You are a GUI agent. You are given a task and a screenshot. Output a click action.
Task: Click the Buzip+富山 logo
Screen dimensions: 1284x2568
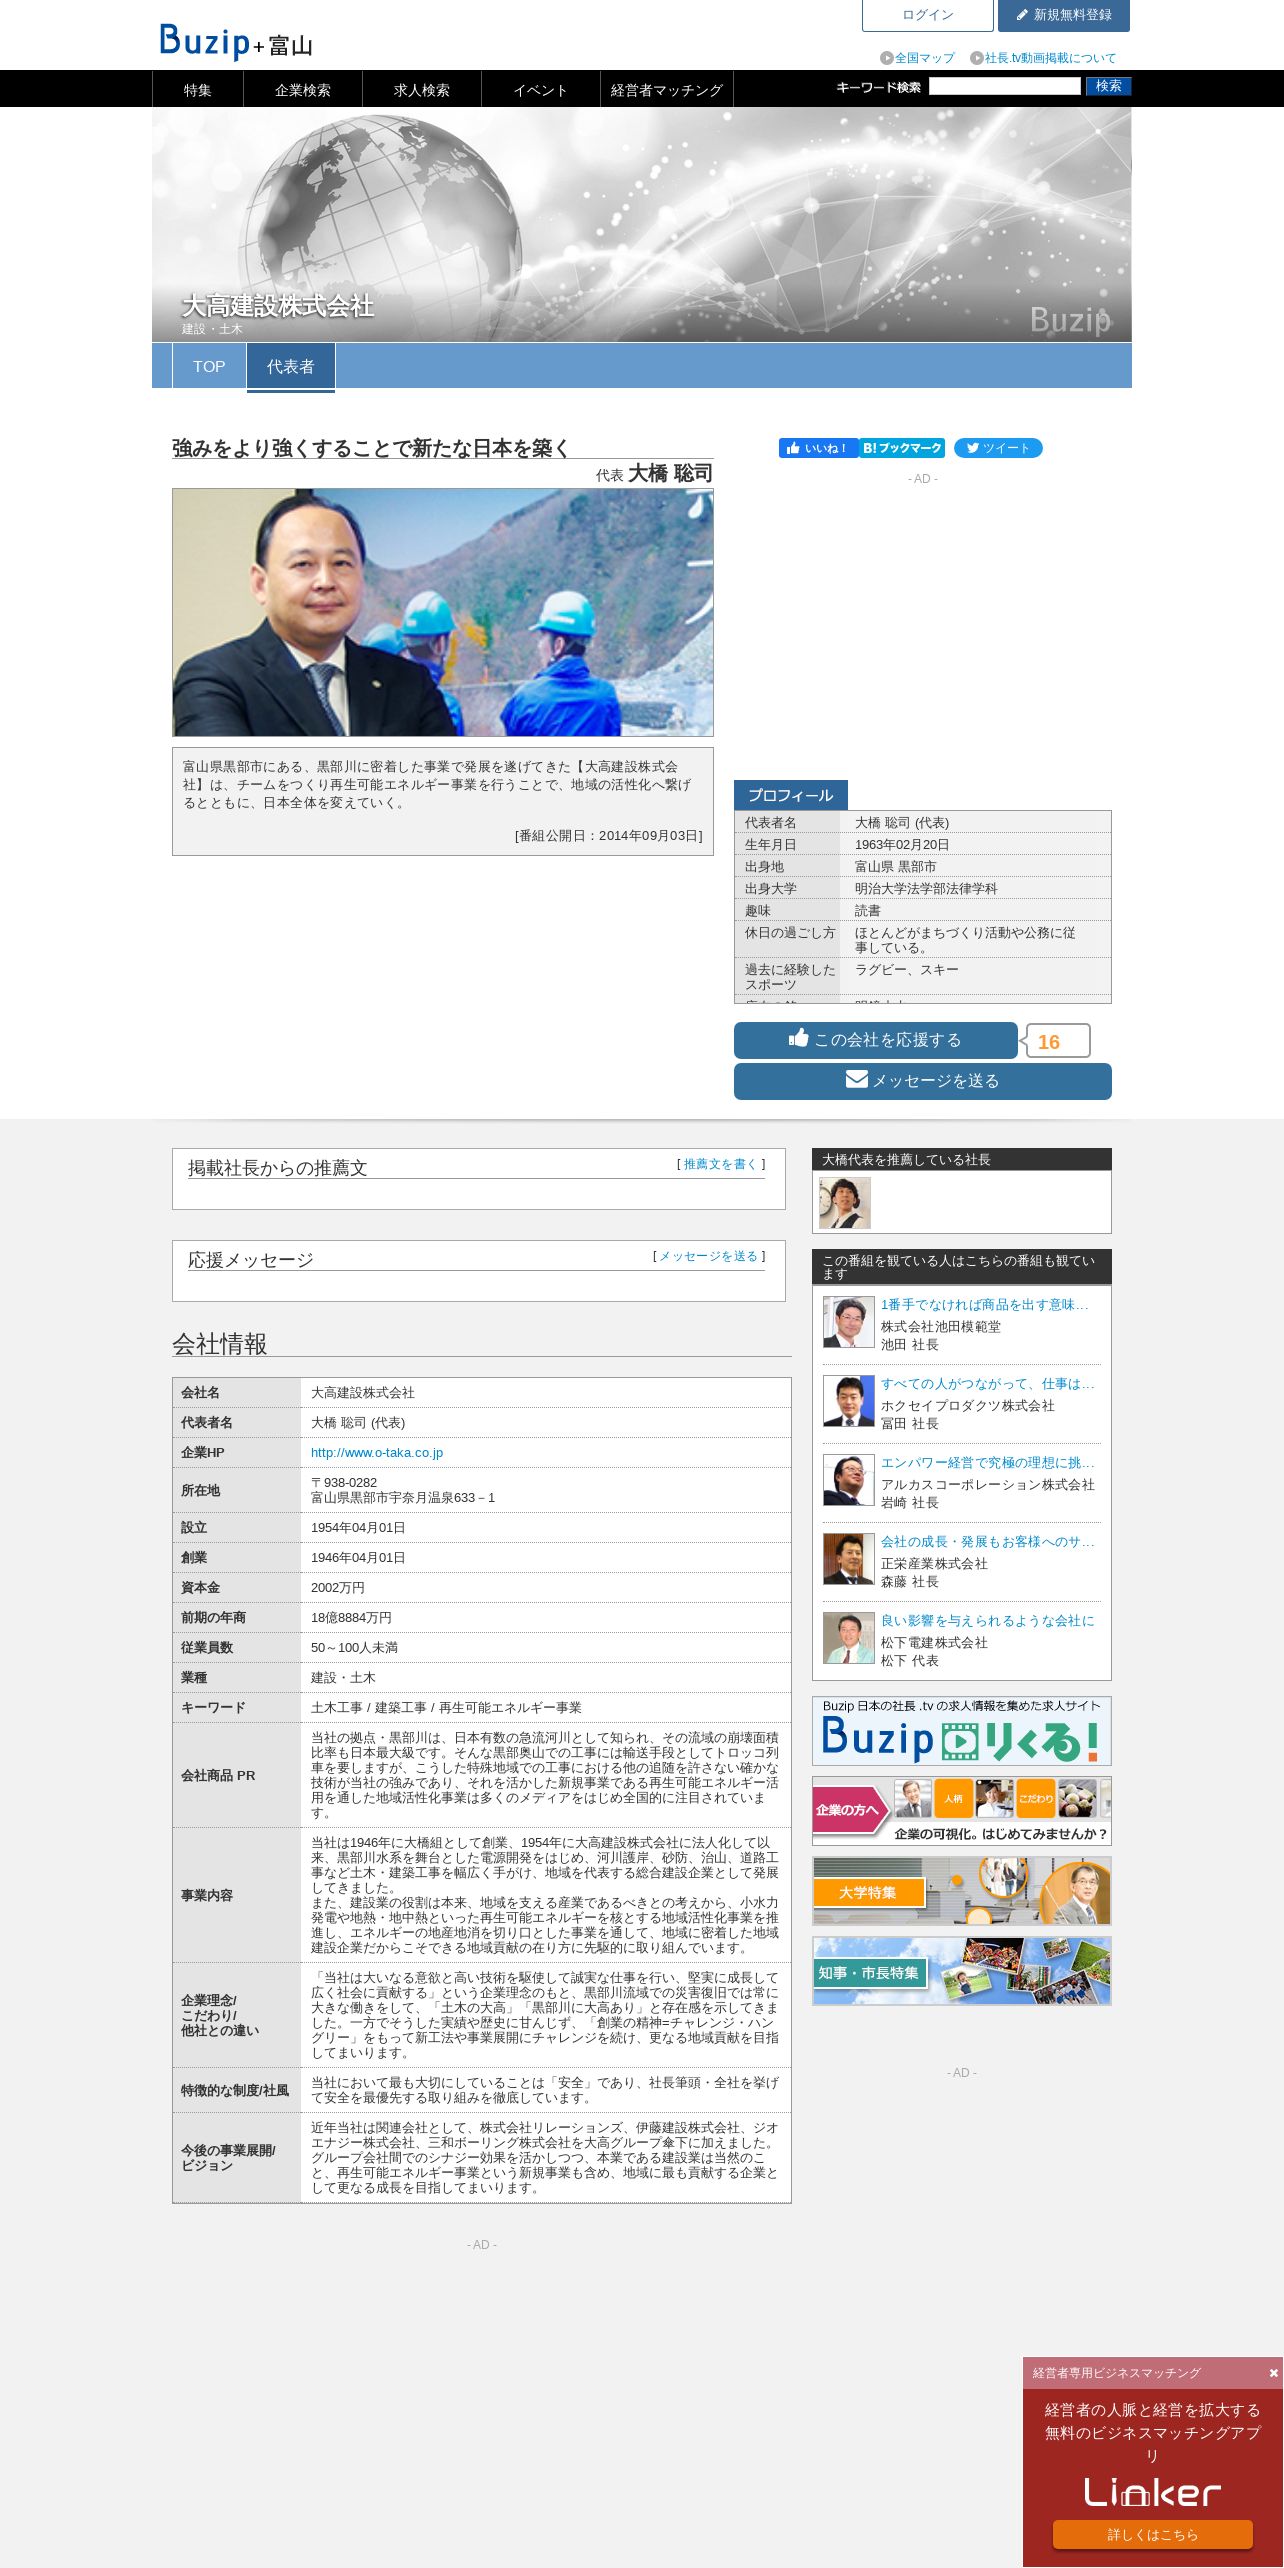coord(236,42)
